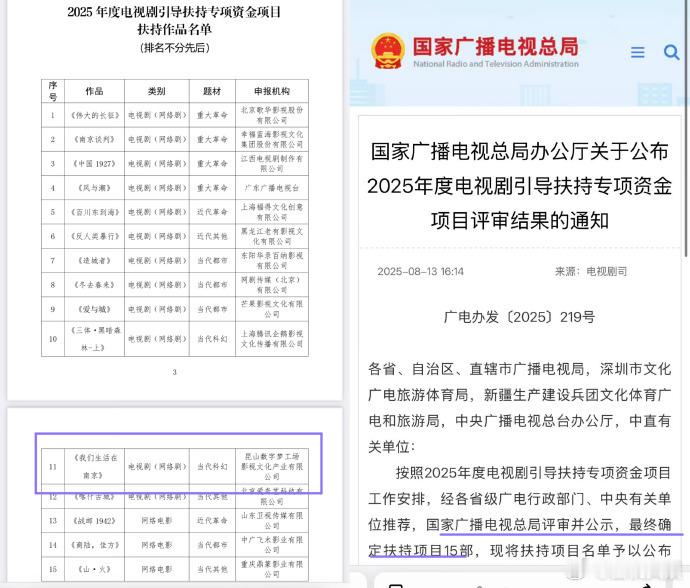Click the 近代革命 theme in row 5

click(x=212, y=212)
